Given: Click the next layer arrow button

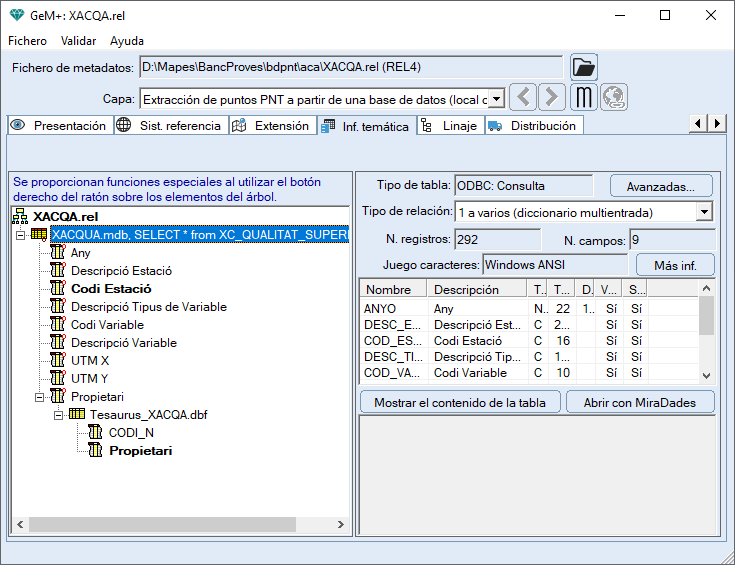Looking at the screenshot, I should coord(552,98).
